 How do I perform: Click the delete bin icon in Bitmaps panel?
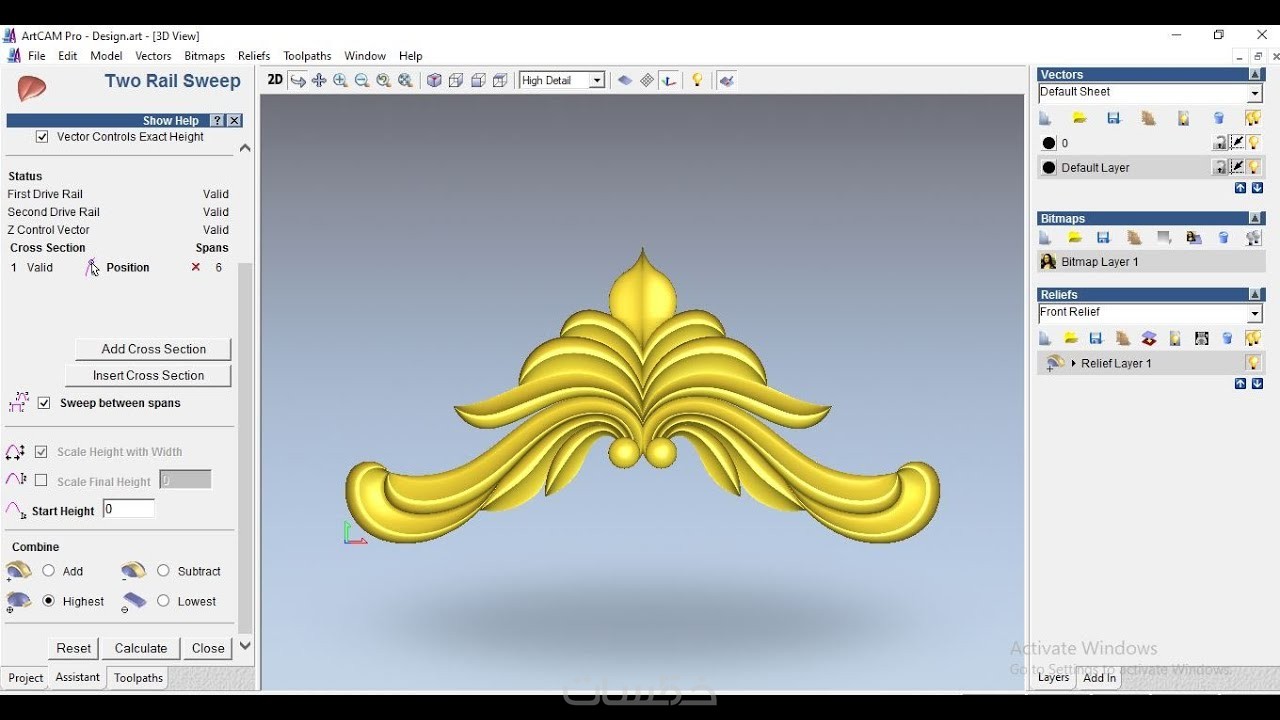click(x=1223, y=238)
